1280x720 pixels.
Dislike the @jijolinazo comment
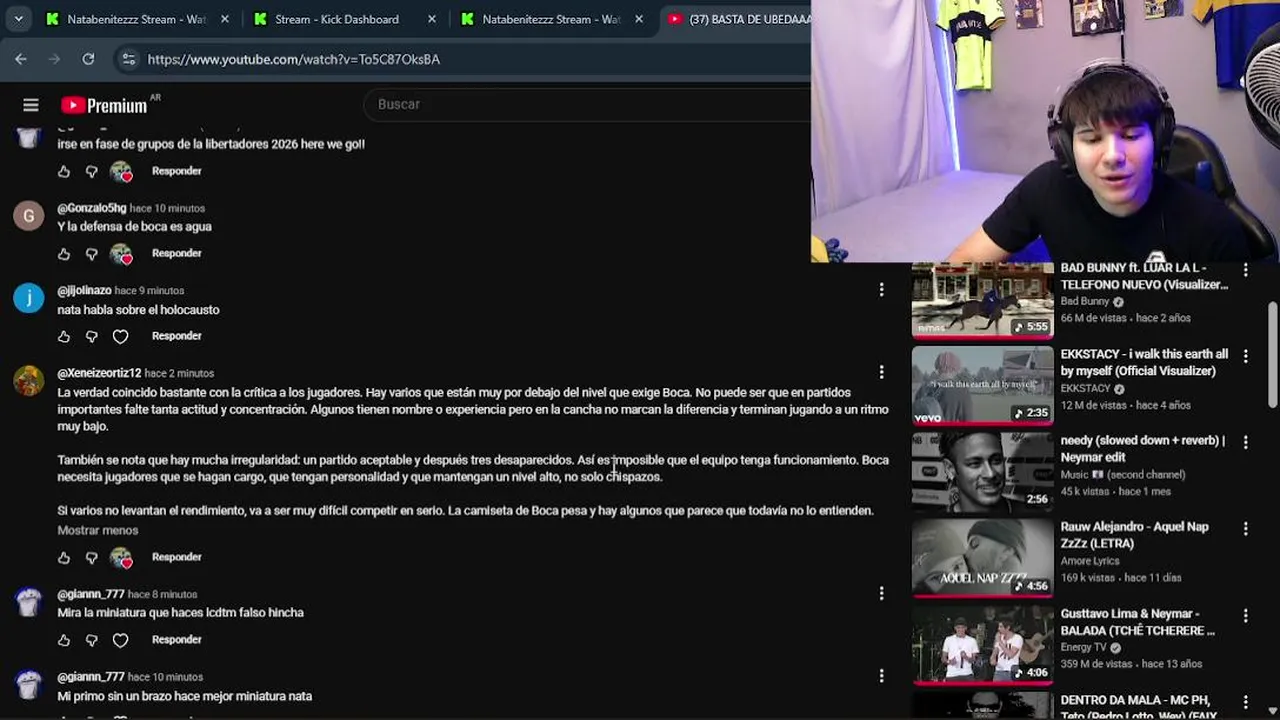(92, 337)
